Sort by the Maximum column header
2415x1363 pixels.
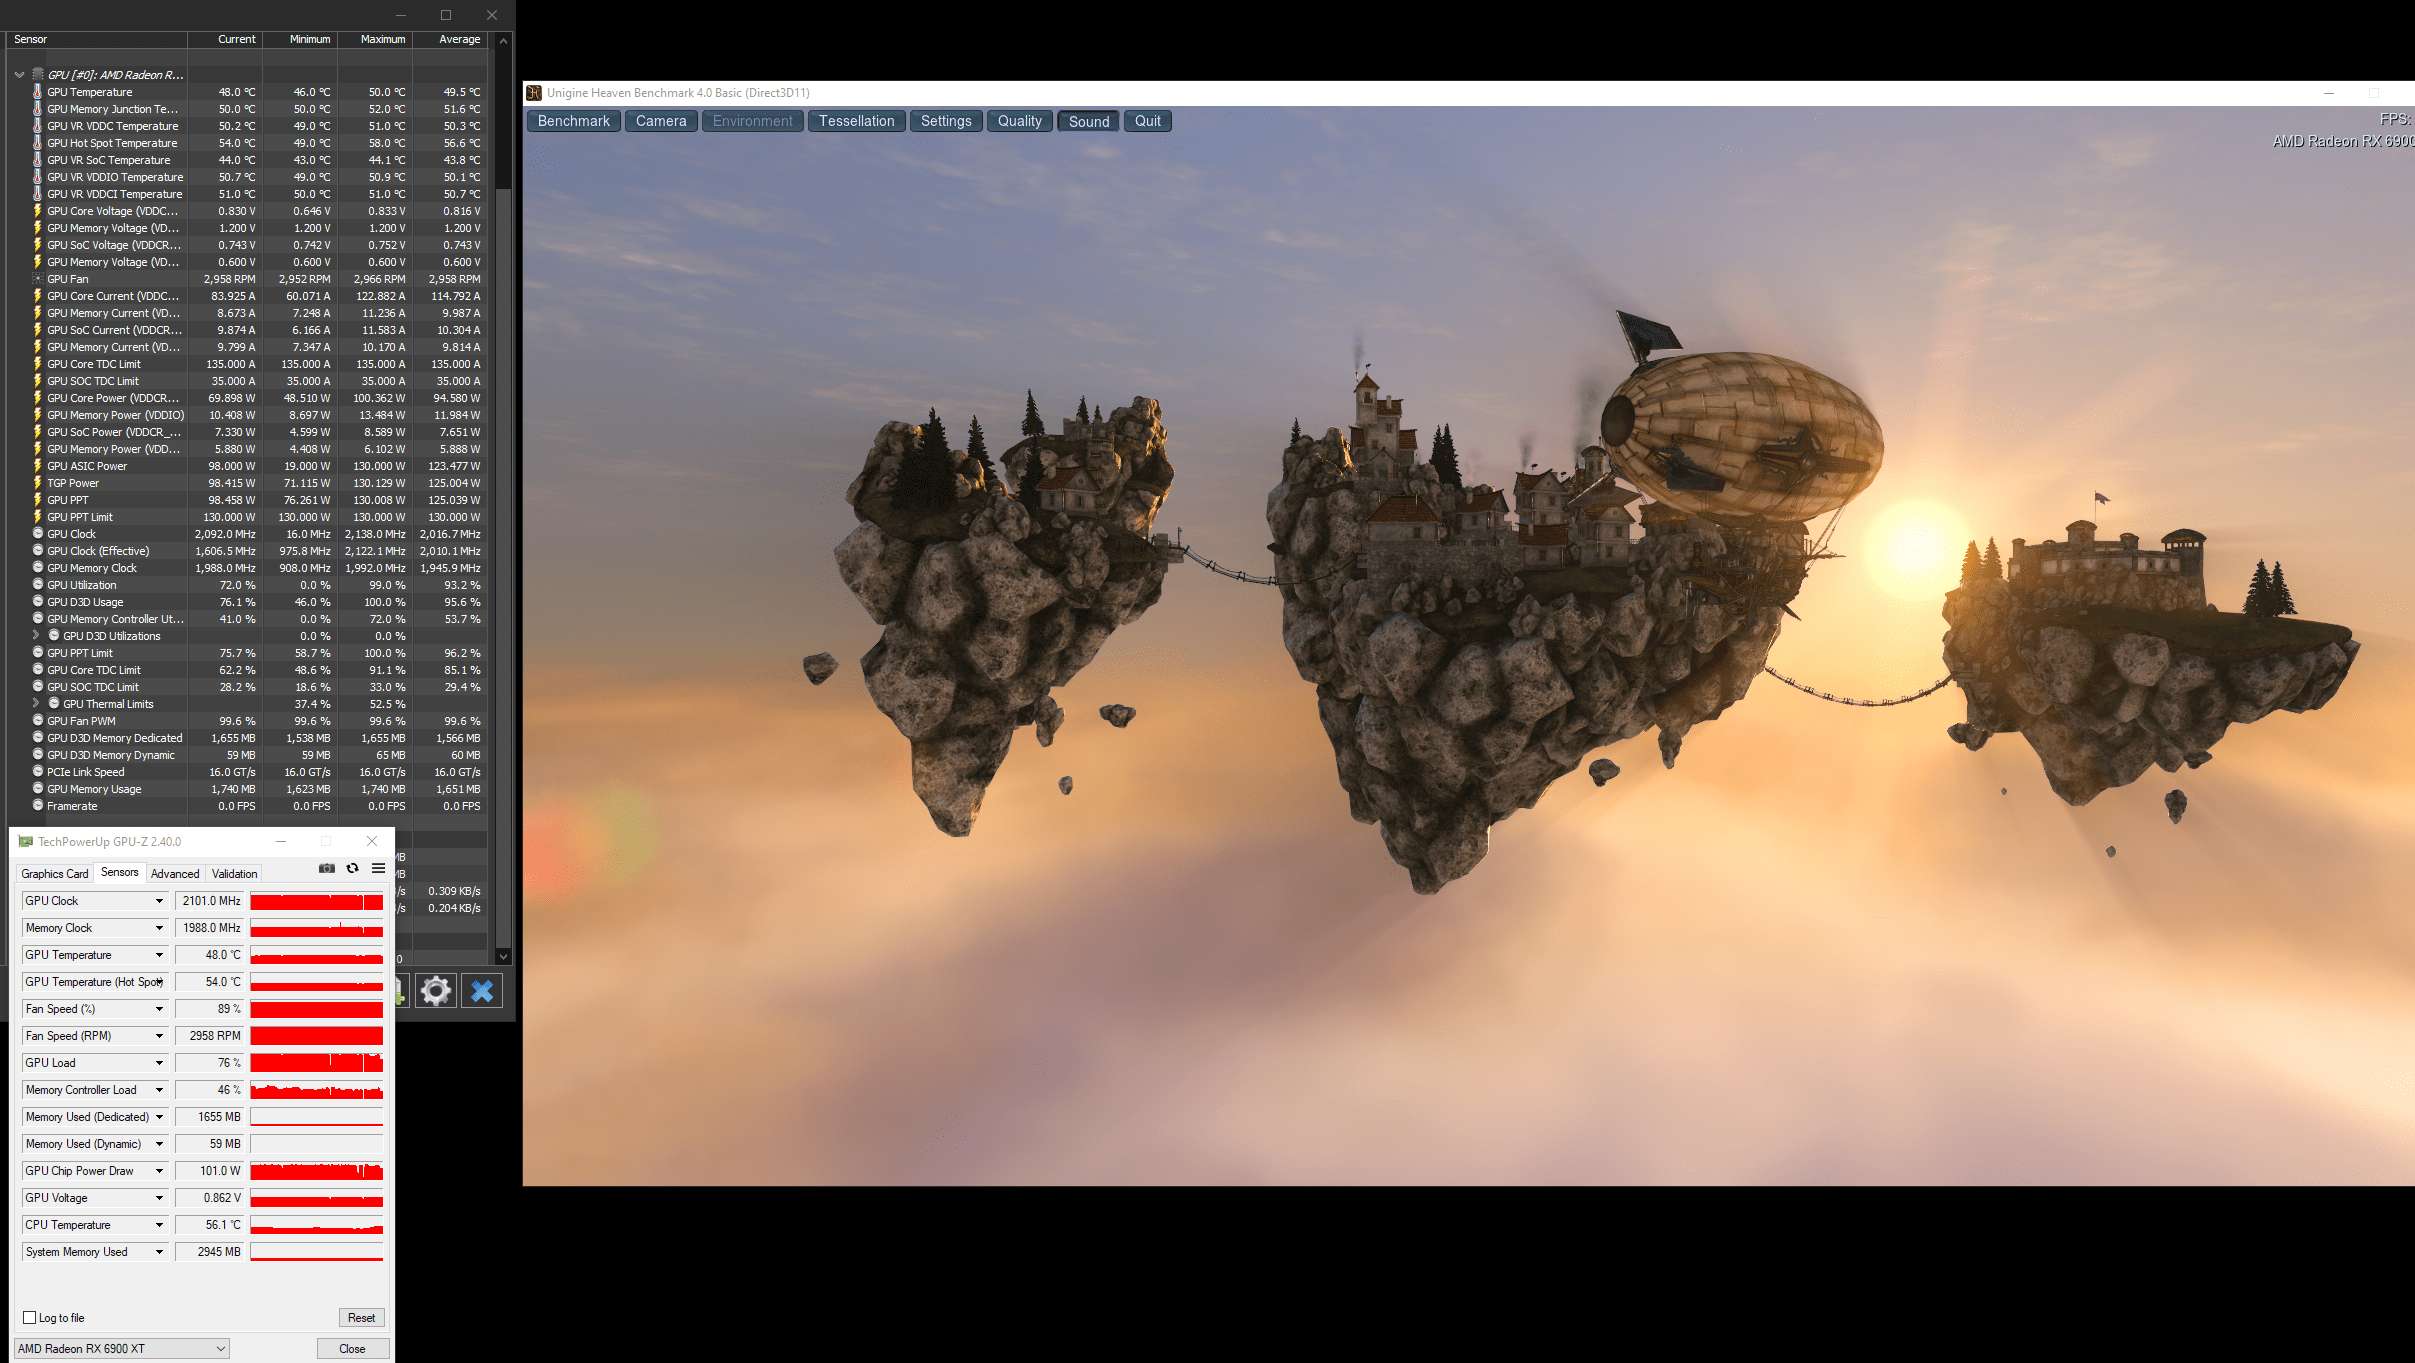tap(375, 40)
